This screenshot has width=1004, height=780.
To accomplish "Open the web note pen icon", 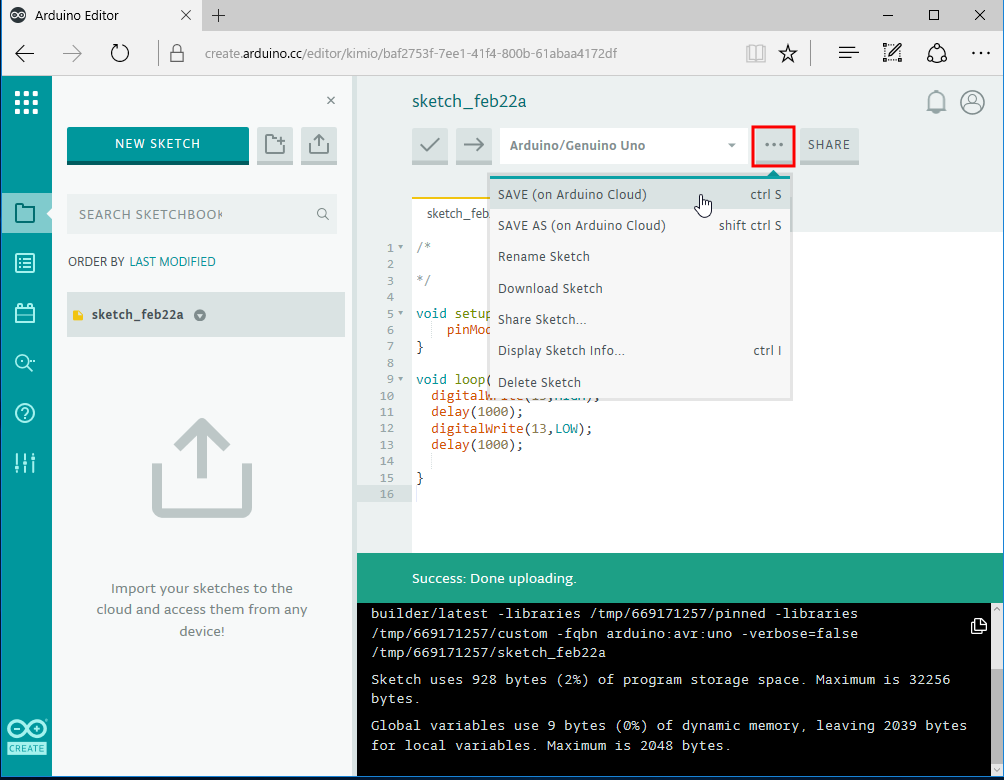I will coord(892,54).
